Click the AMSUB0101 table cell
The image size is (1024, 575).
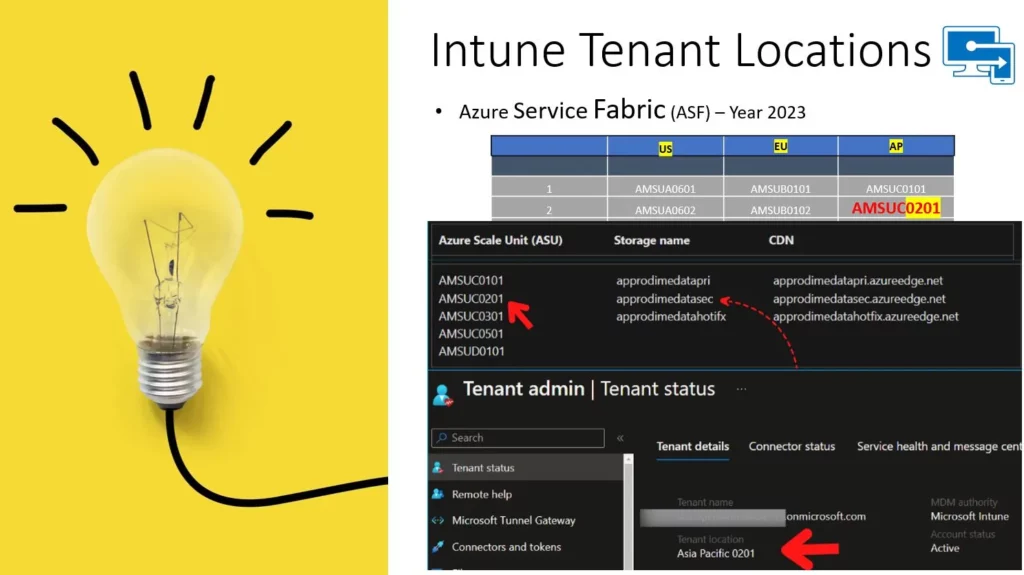pyautogui.click(x=780, y=189)
